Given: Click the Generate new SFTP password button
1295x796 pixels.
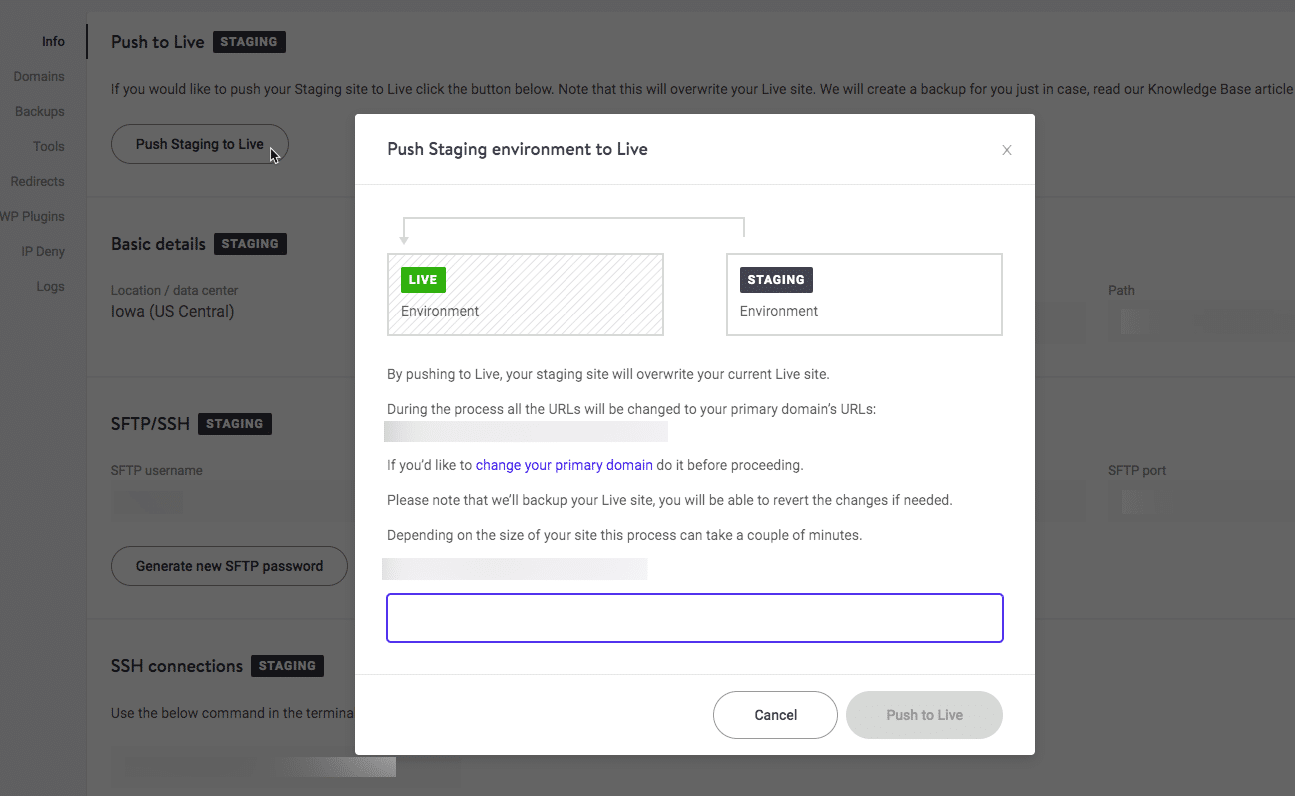Looking at the screenshot, I should coord(229,566).
